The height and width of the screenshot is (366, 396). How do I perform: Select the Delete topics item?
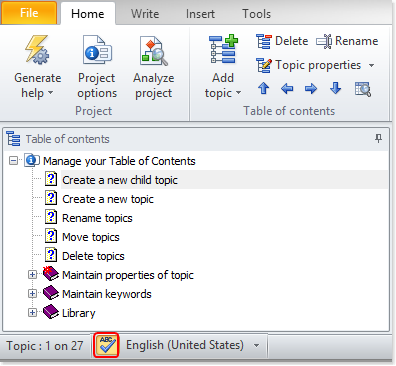(93, 256)
